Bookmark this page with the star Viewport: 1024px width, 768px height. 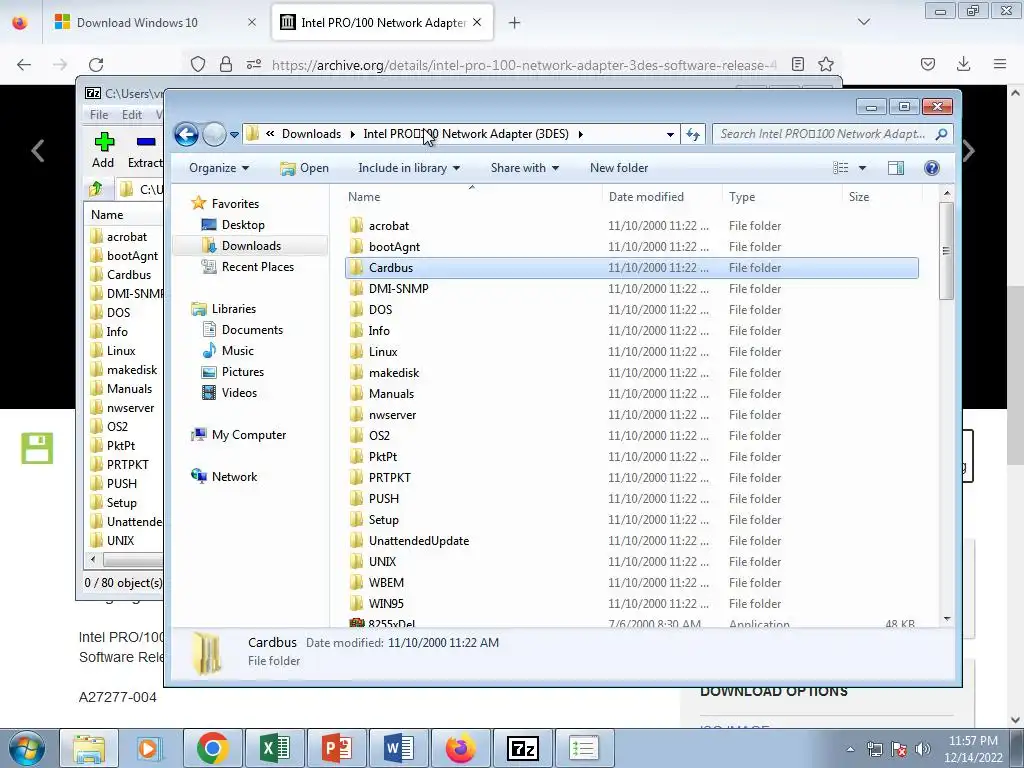pos(825,64)
